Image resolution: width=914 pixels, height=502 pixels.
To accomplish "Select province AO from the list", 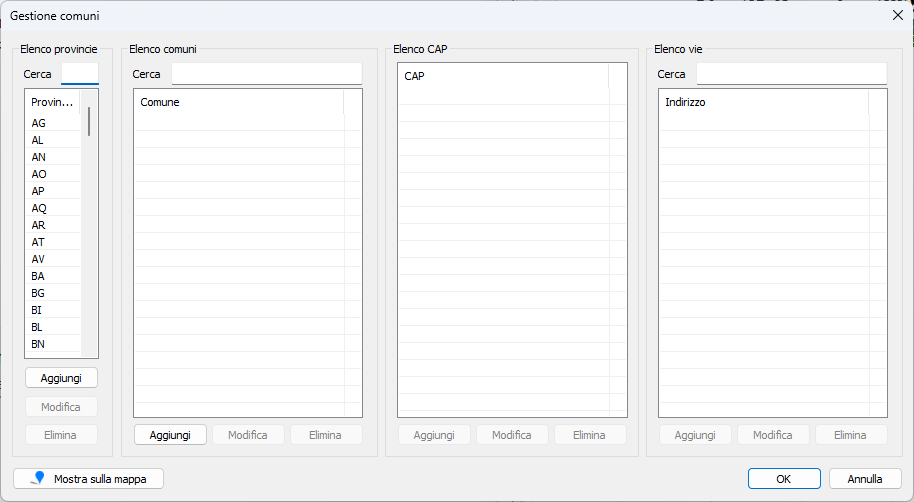I will click(x=39, y=174).
